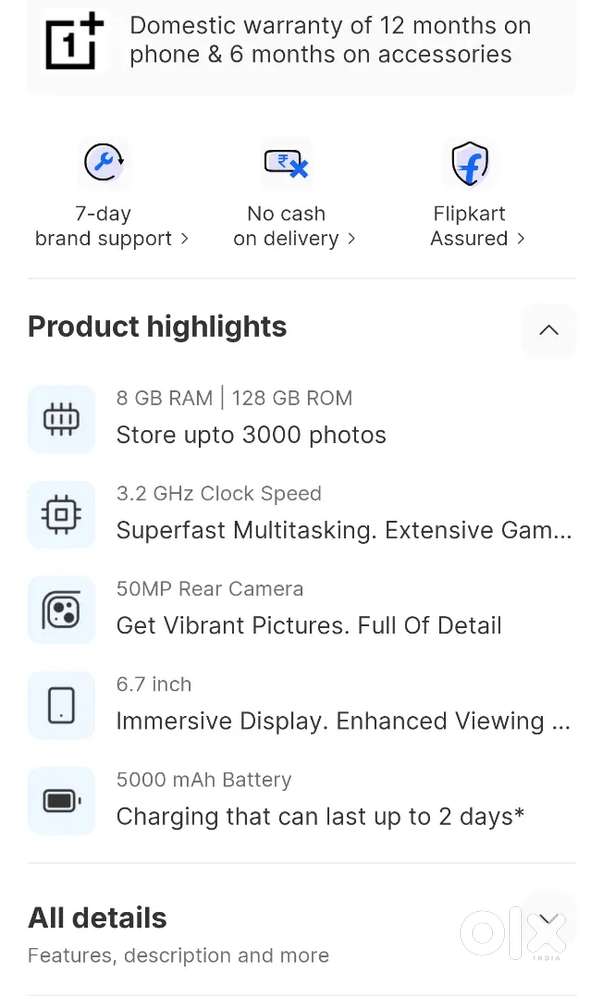
Task: Tap the 6.7 inch display icon
Action: pos(61,705)
